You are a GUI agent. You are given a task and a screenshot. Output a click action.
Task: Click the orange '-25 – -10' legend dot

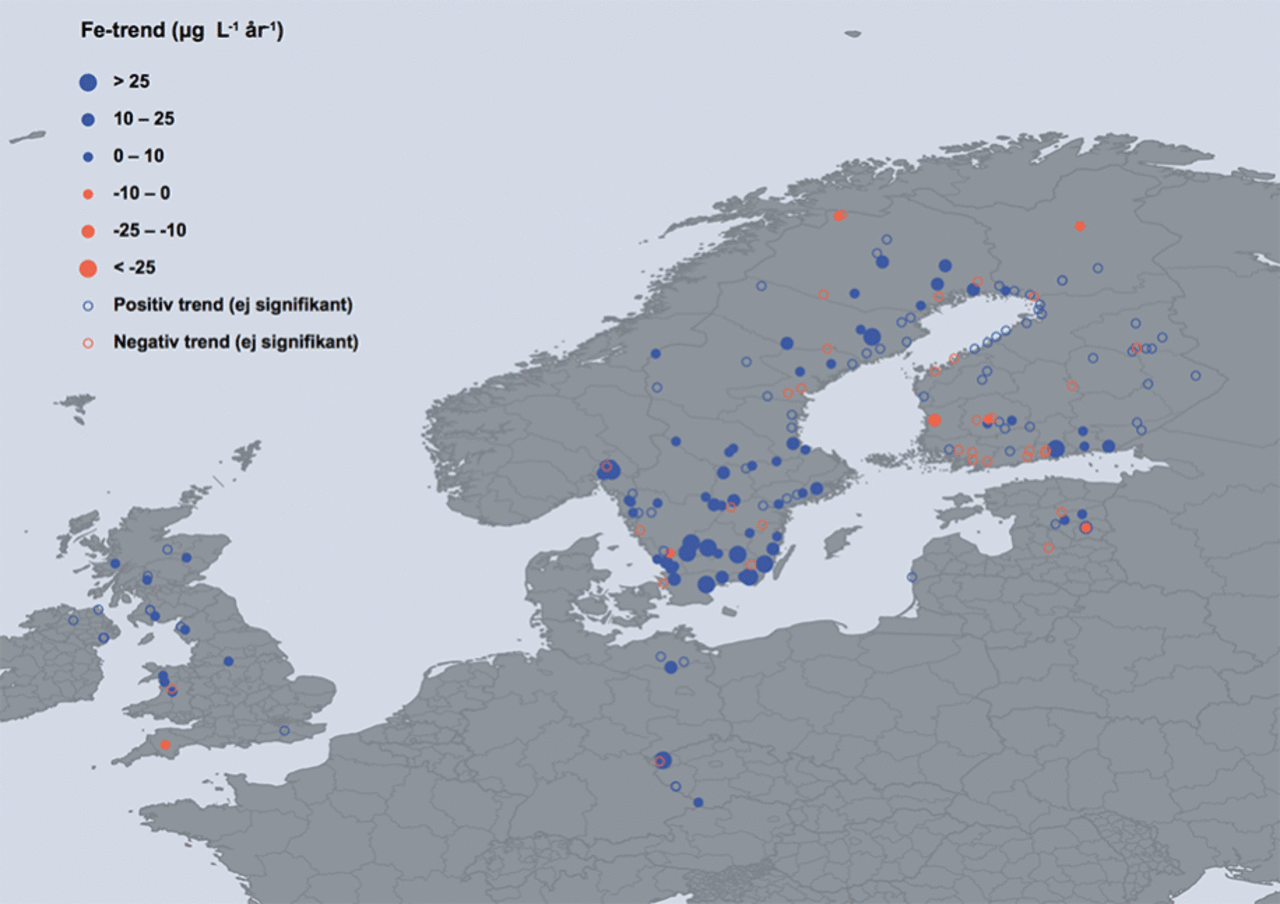(x=88, y=231)
